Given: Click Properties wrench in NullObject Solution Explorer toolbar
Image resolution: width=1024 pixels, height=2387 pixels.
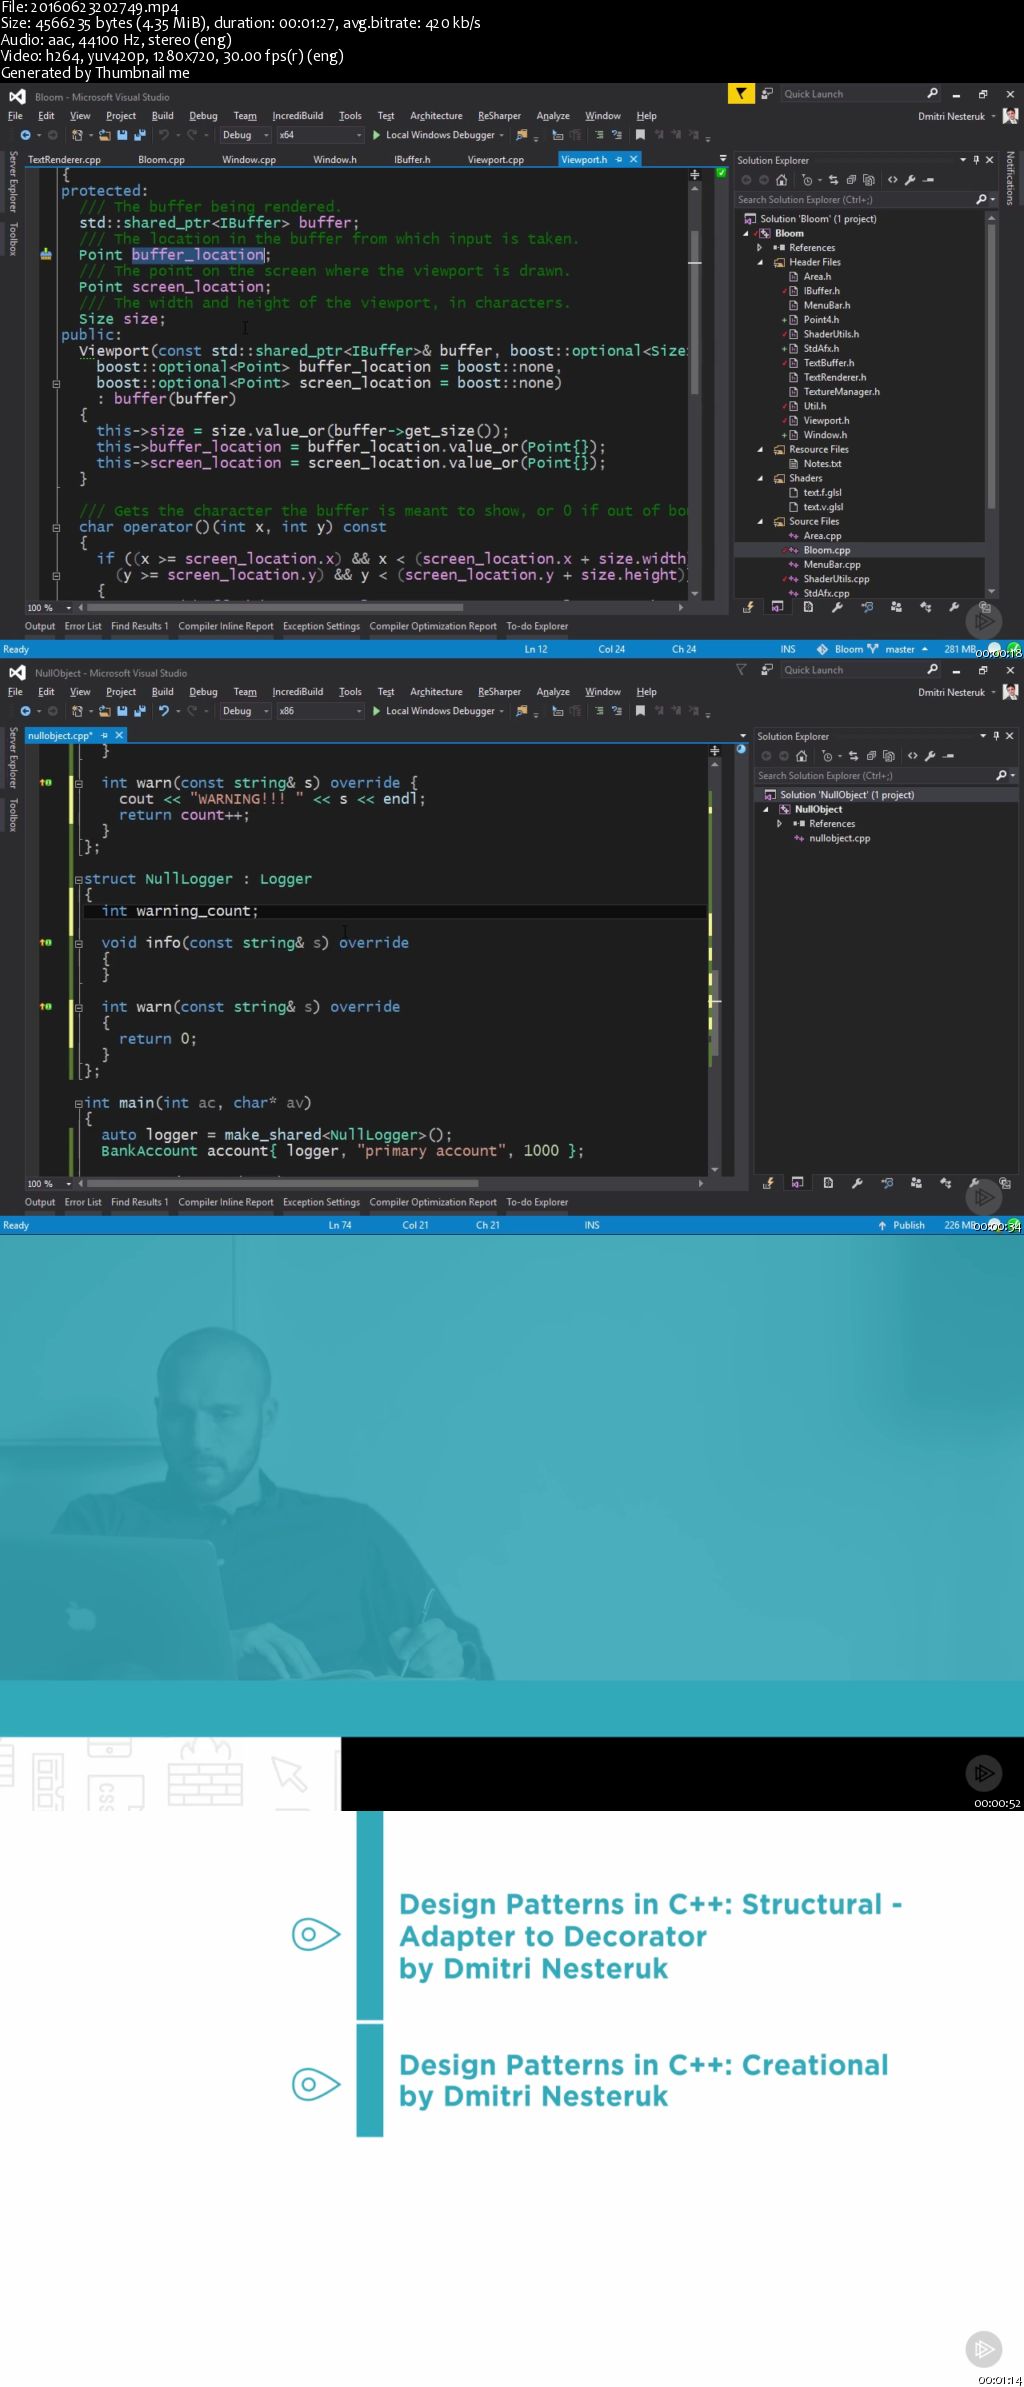Looking at the screenshot, I should click(x=930, y=756).
